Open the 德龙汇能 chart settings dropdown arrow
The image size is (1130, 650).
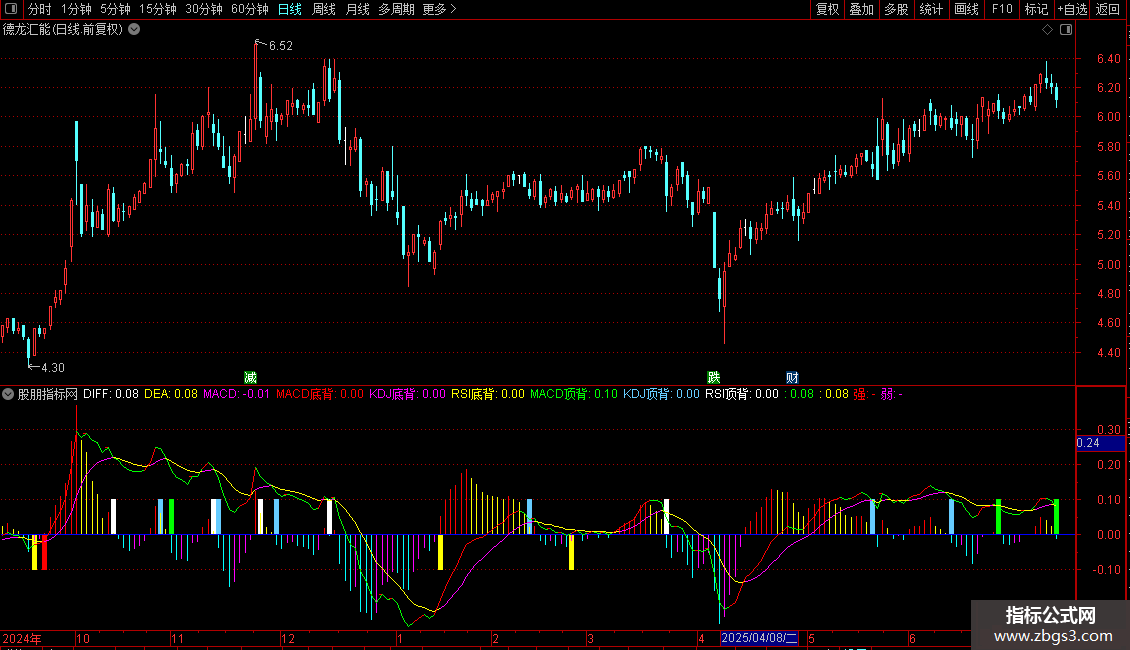(134, 30)
